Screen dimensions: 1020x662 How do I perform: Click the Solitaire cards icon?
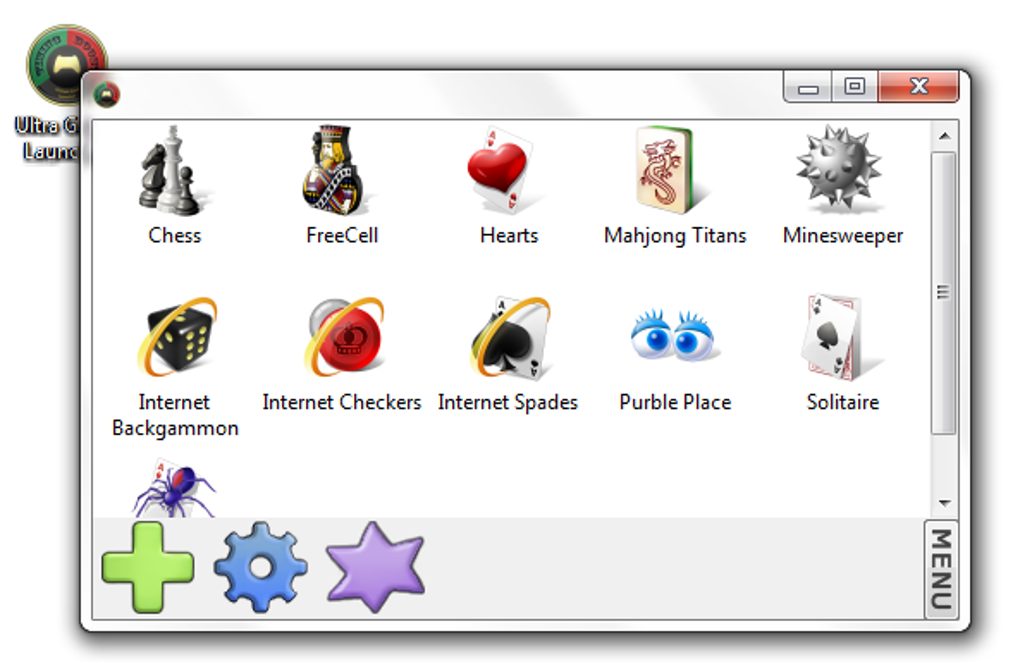839,336
